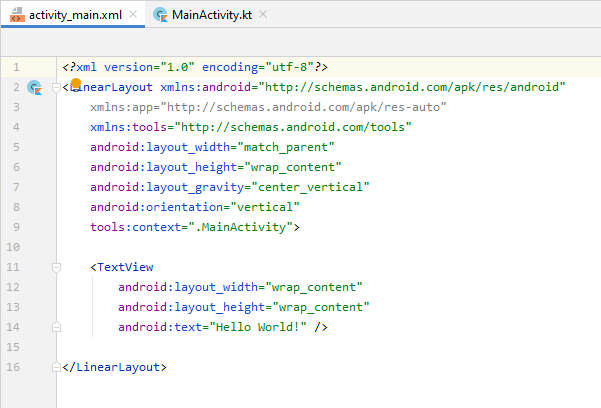Click the Kotlin class icon on MainActivity.kt tab
The width and height of the screenshot is (601, 408).
click(x=160, y=15)
